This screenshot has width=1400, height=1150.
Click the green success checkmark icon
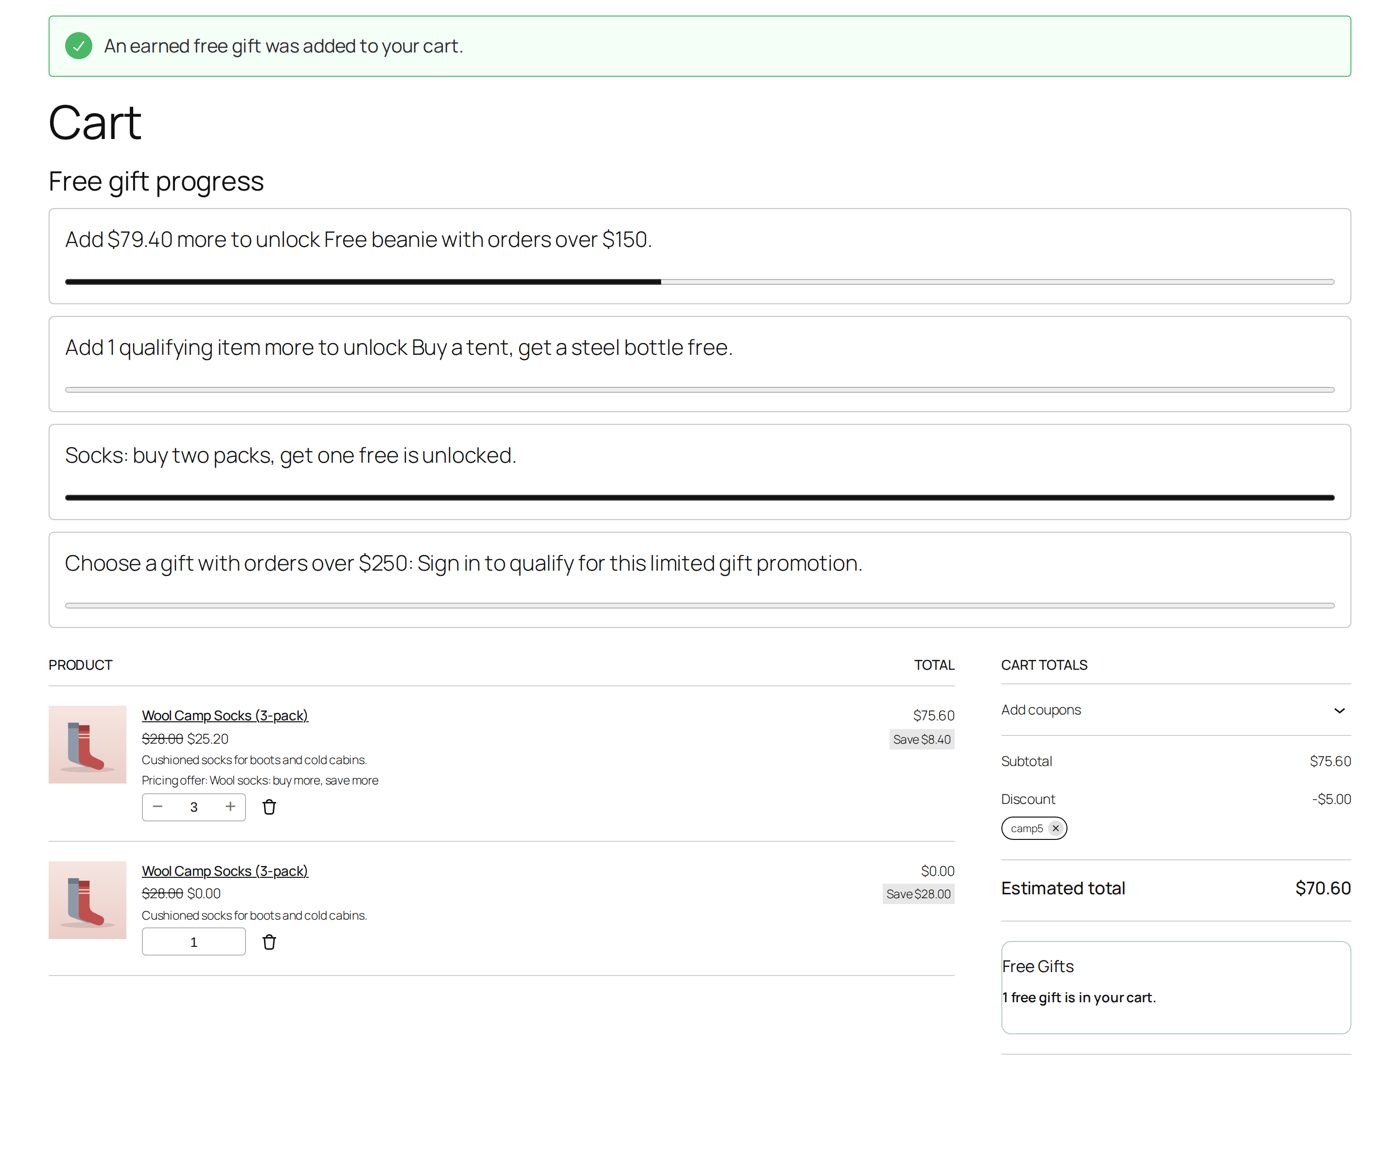point(78,46)
